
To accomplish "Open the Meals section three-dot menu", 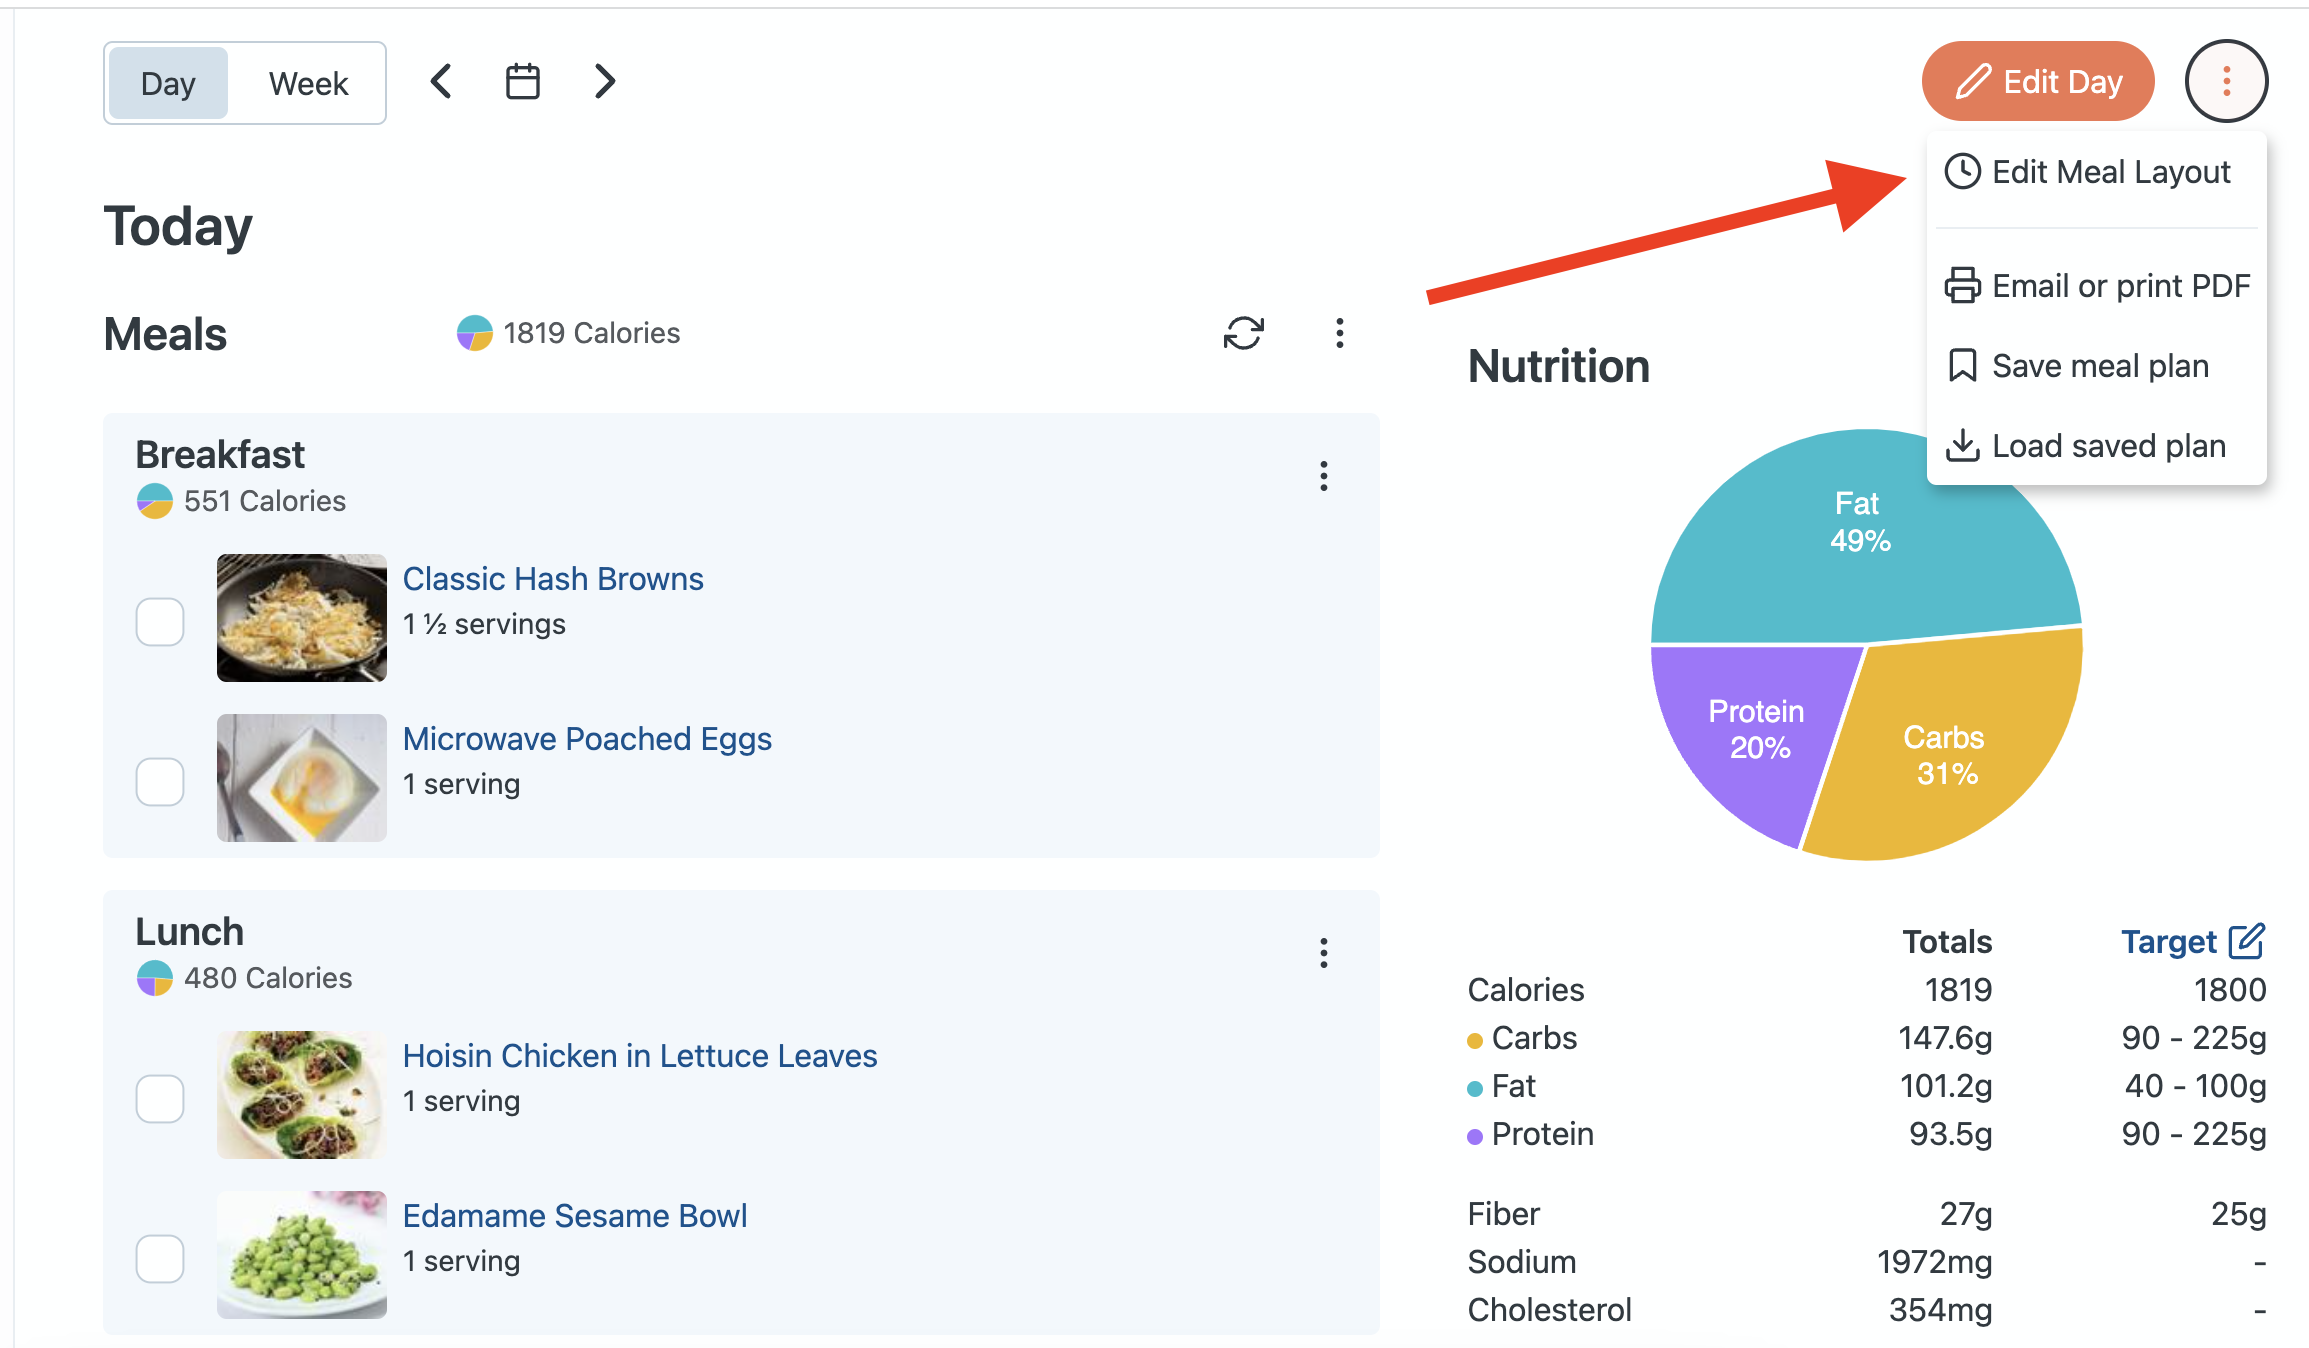I will tap(1339, 333).
